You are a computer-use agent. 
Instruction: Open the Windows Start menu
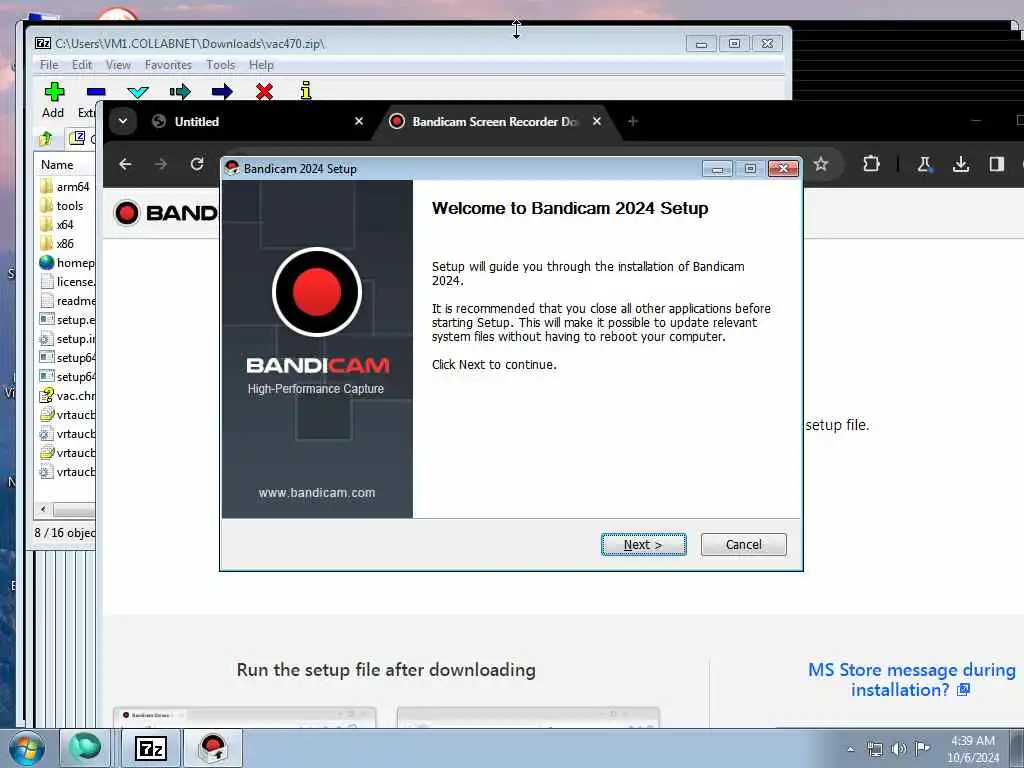point(27,749)
